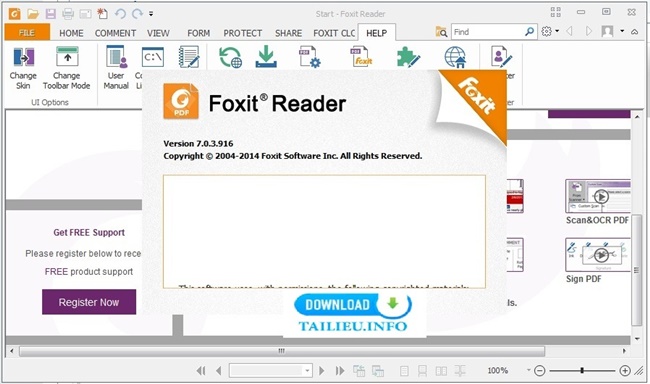Image resolution: width=650 pixels, height=384 pixels.
Task: Click the next view icon in status bar
Action: (x=378, y=370)
